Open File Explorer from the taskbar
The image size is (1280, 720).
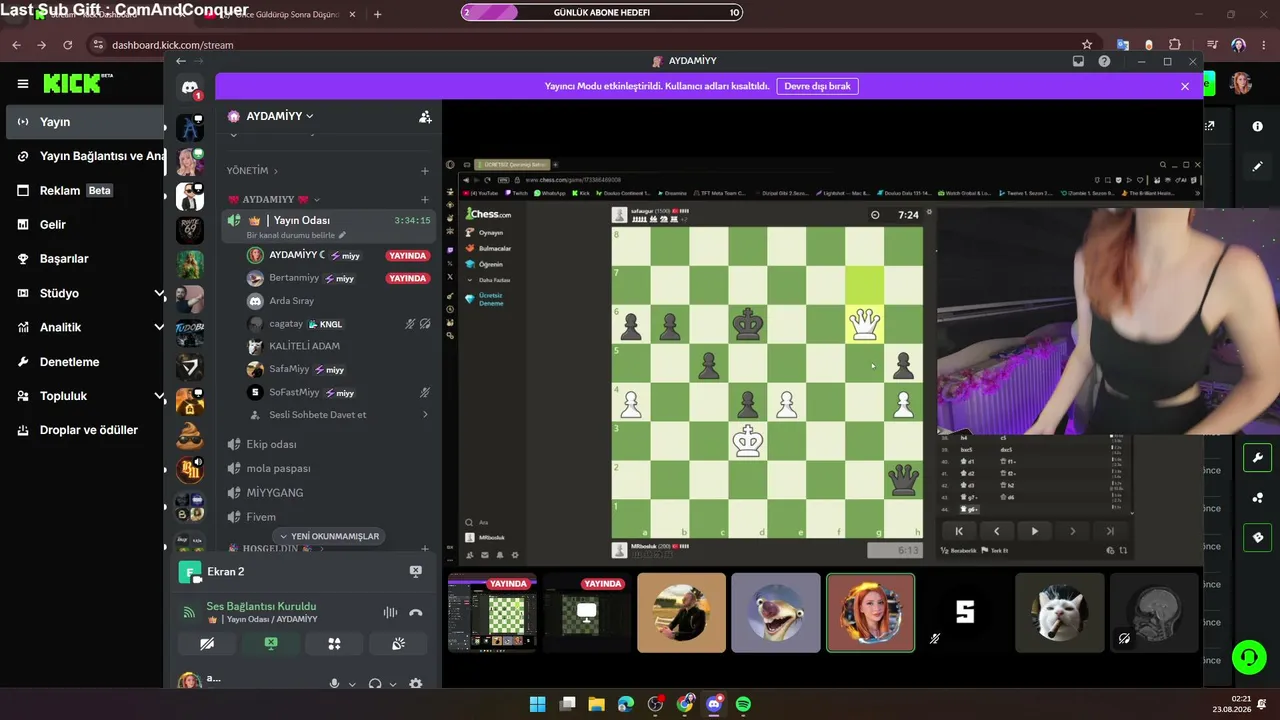(597, 704)
